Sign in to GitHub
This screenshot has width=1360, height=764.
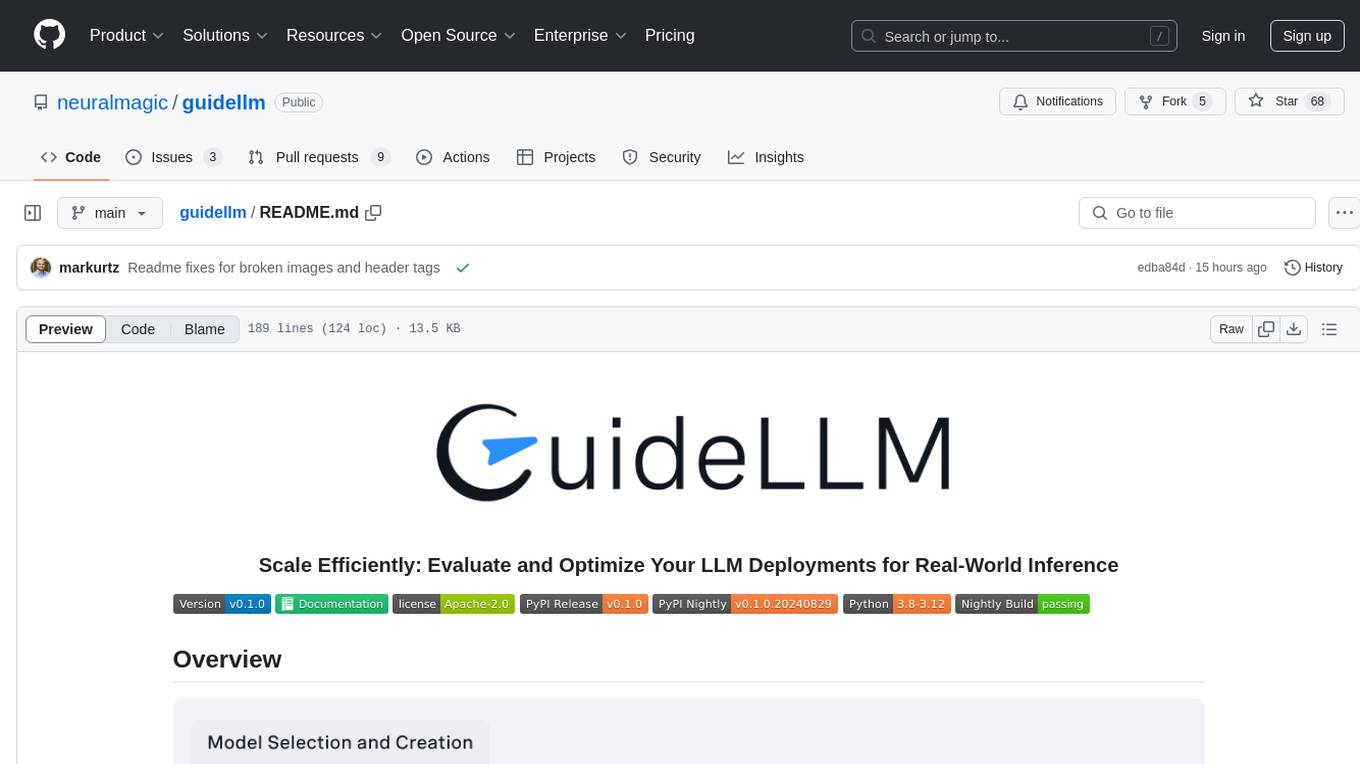(1223, 36)
